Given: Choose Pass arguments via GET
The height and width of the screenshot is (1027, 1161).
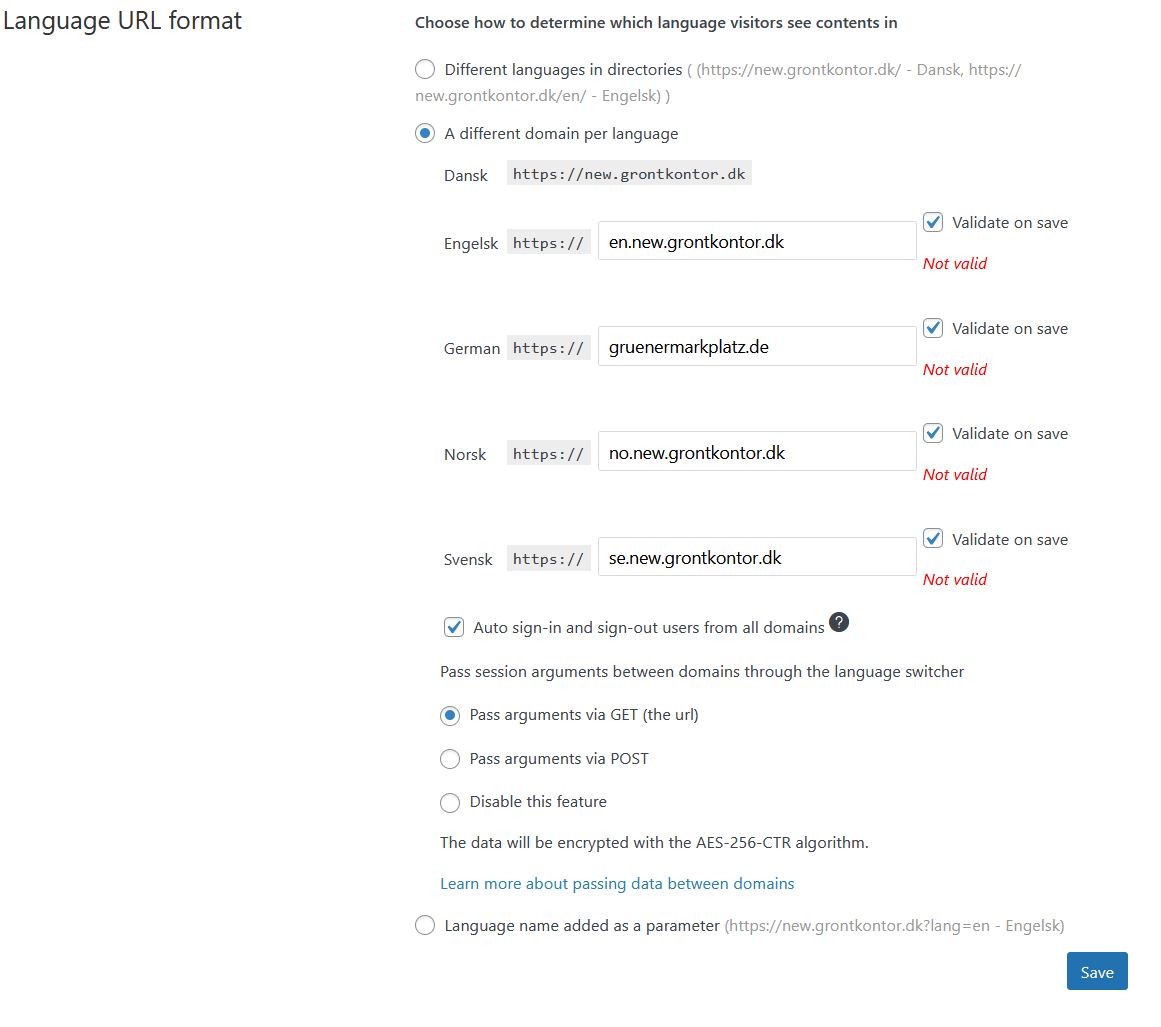Looking at the screenshot, I should 450,716.
